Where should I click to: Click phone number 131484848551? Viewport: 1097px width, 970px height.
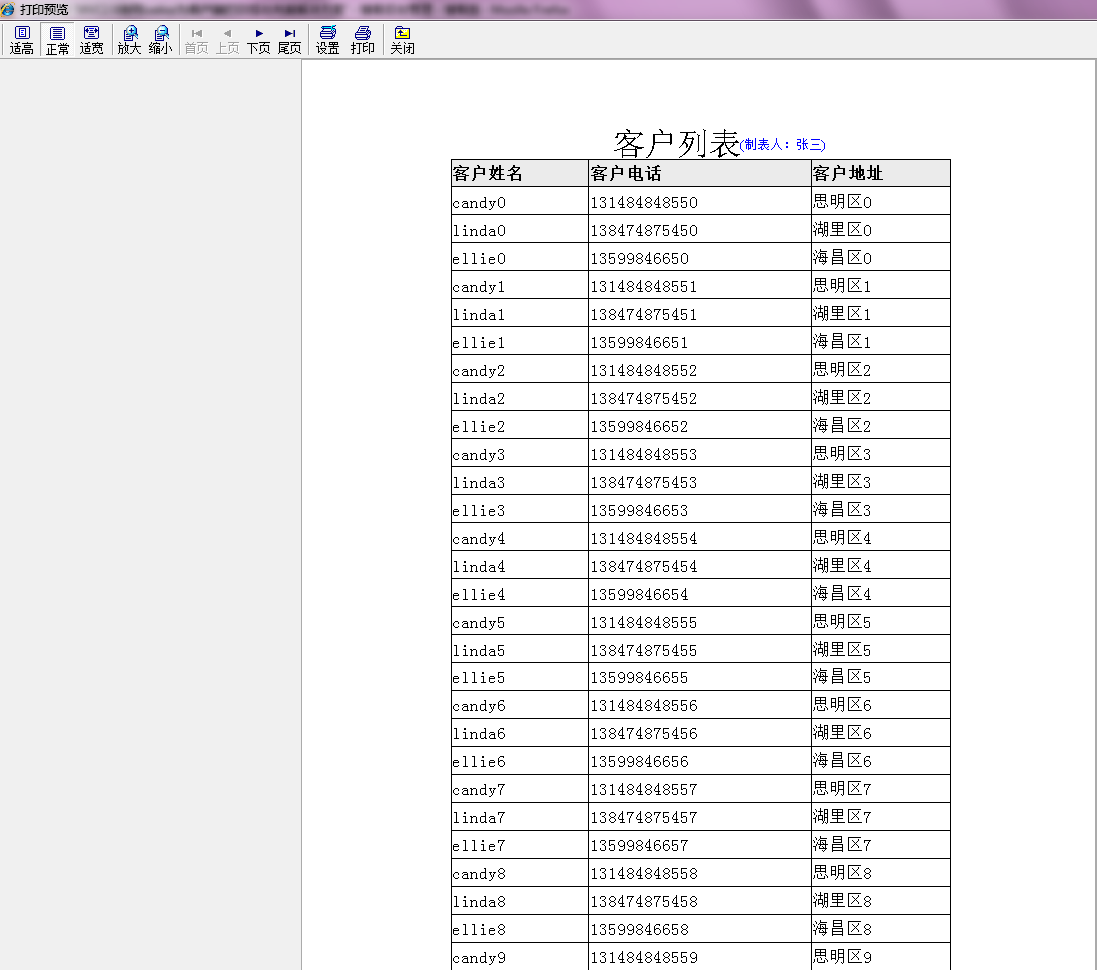point(644,286)
